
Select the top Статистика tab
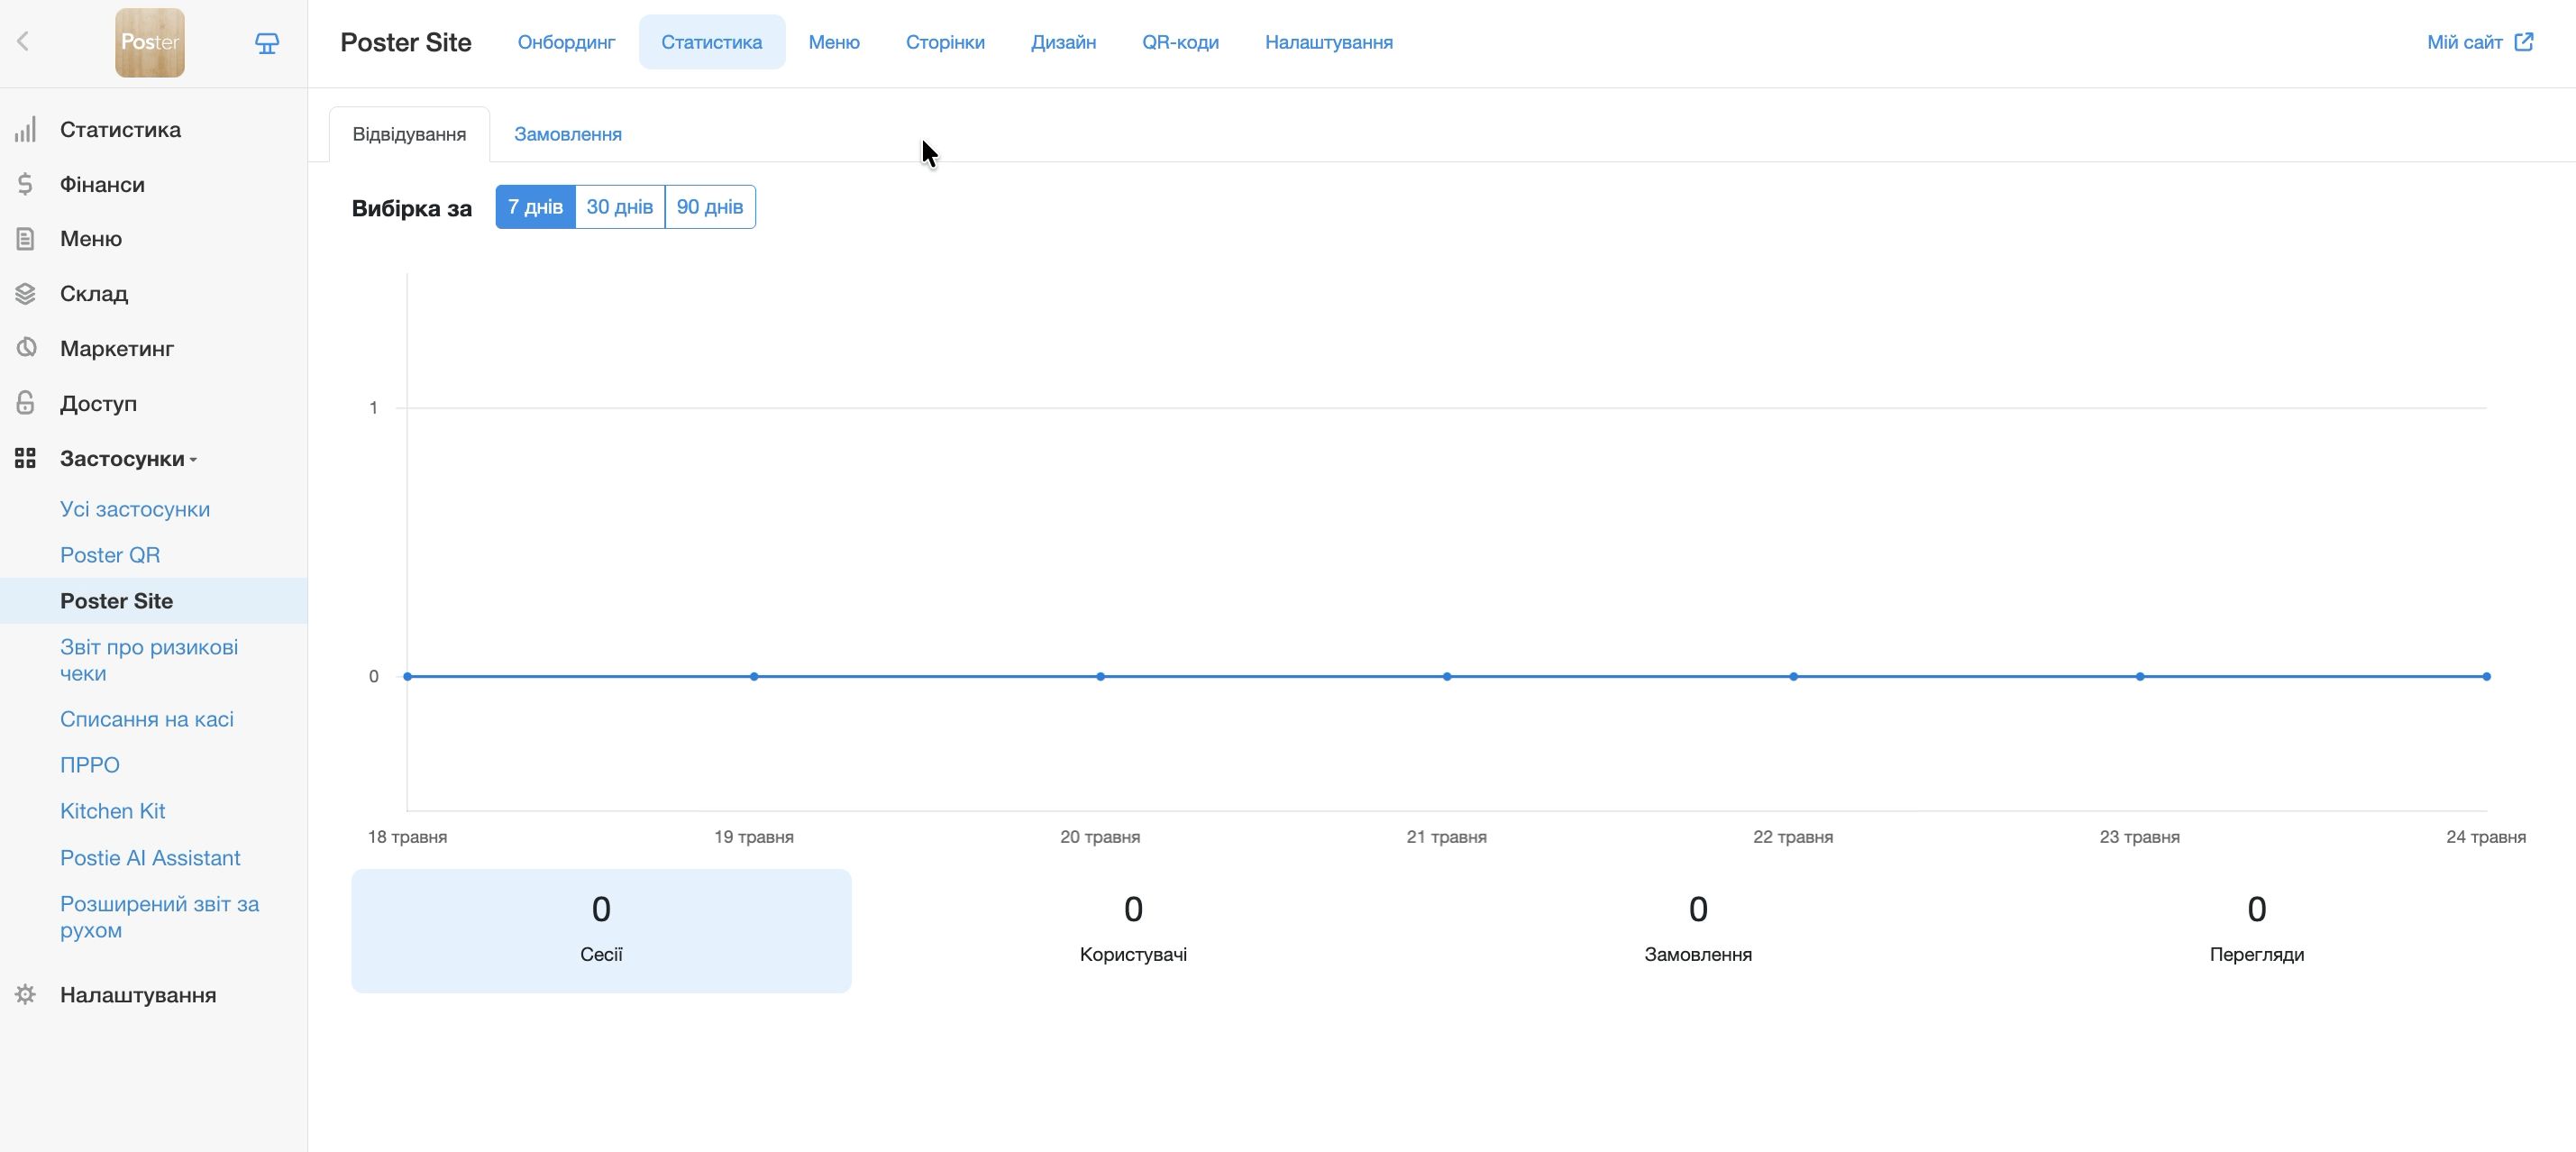point(712,42)
